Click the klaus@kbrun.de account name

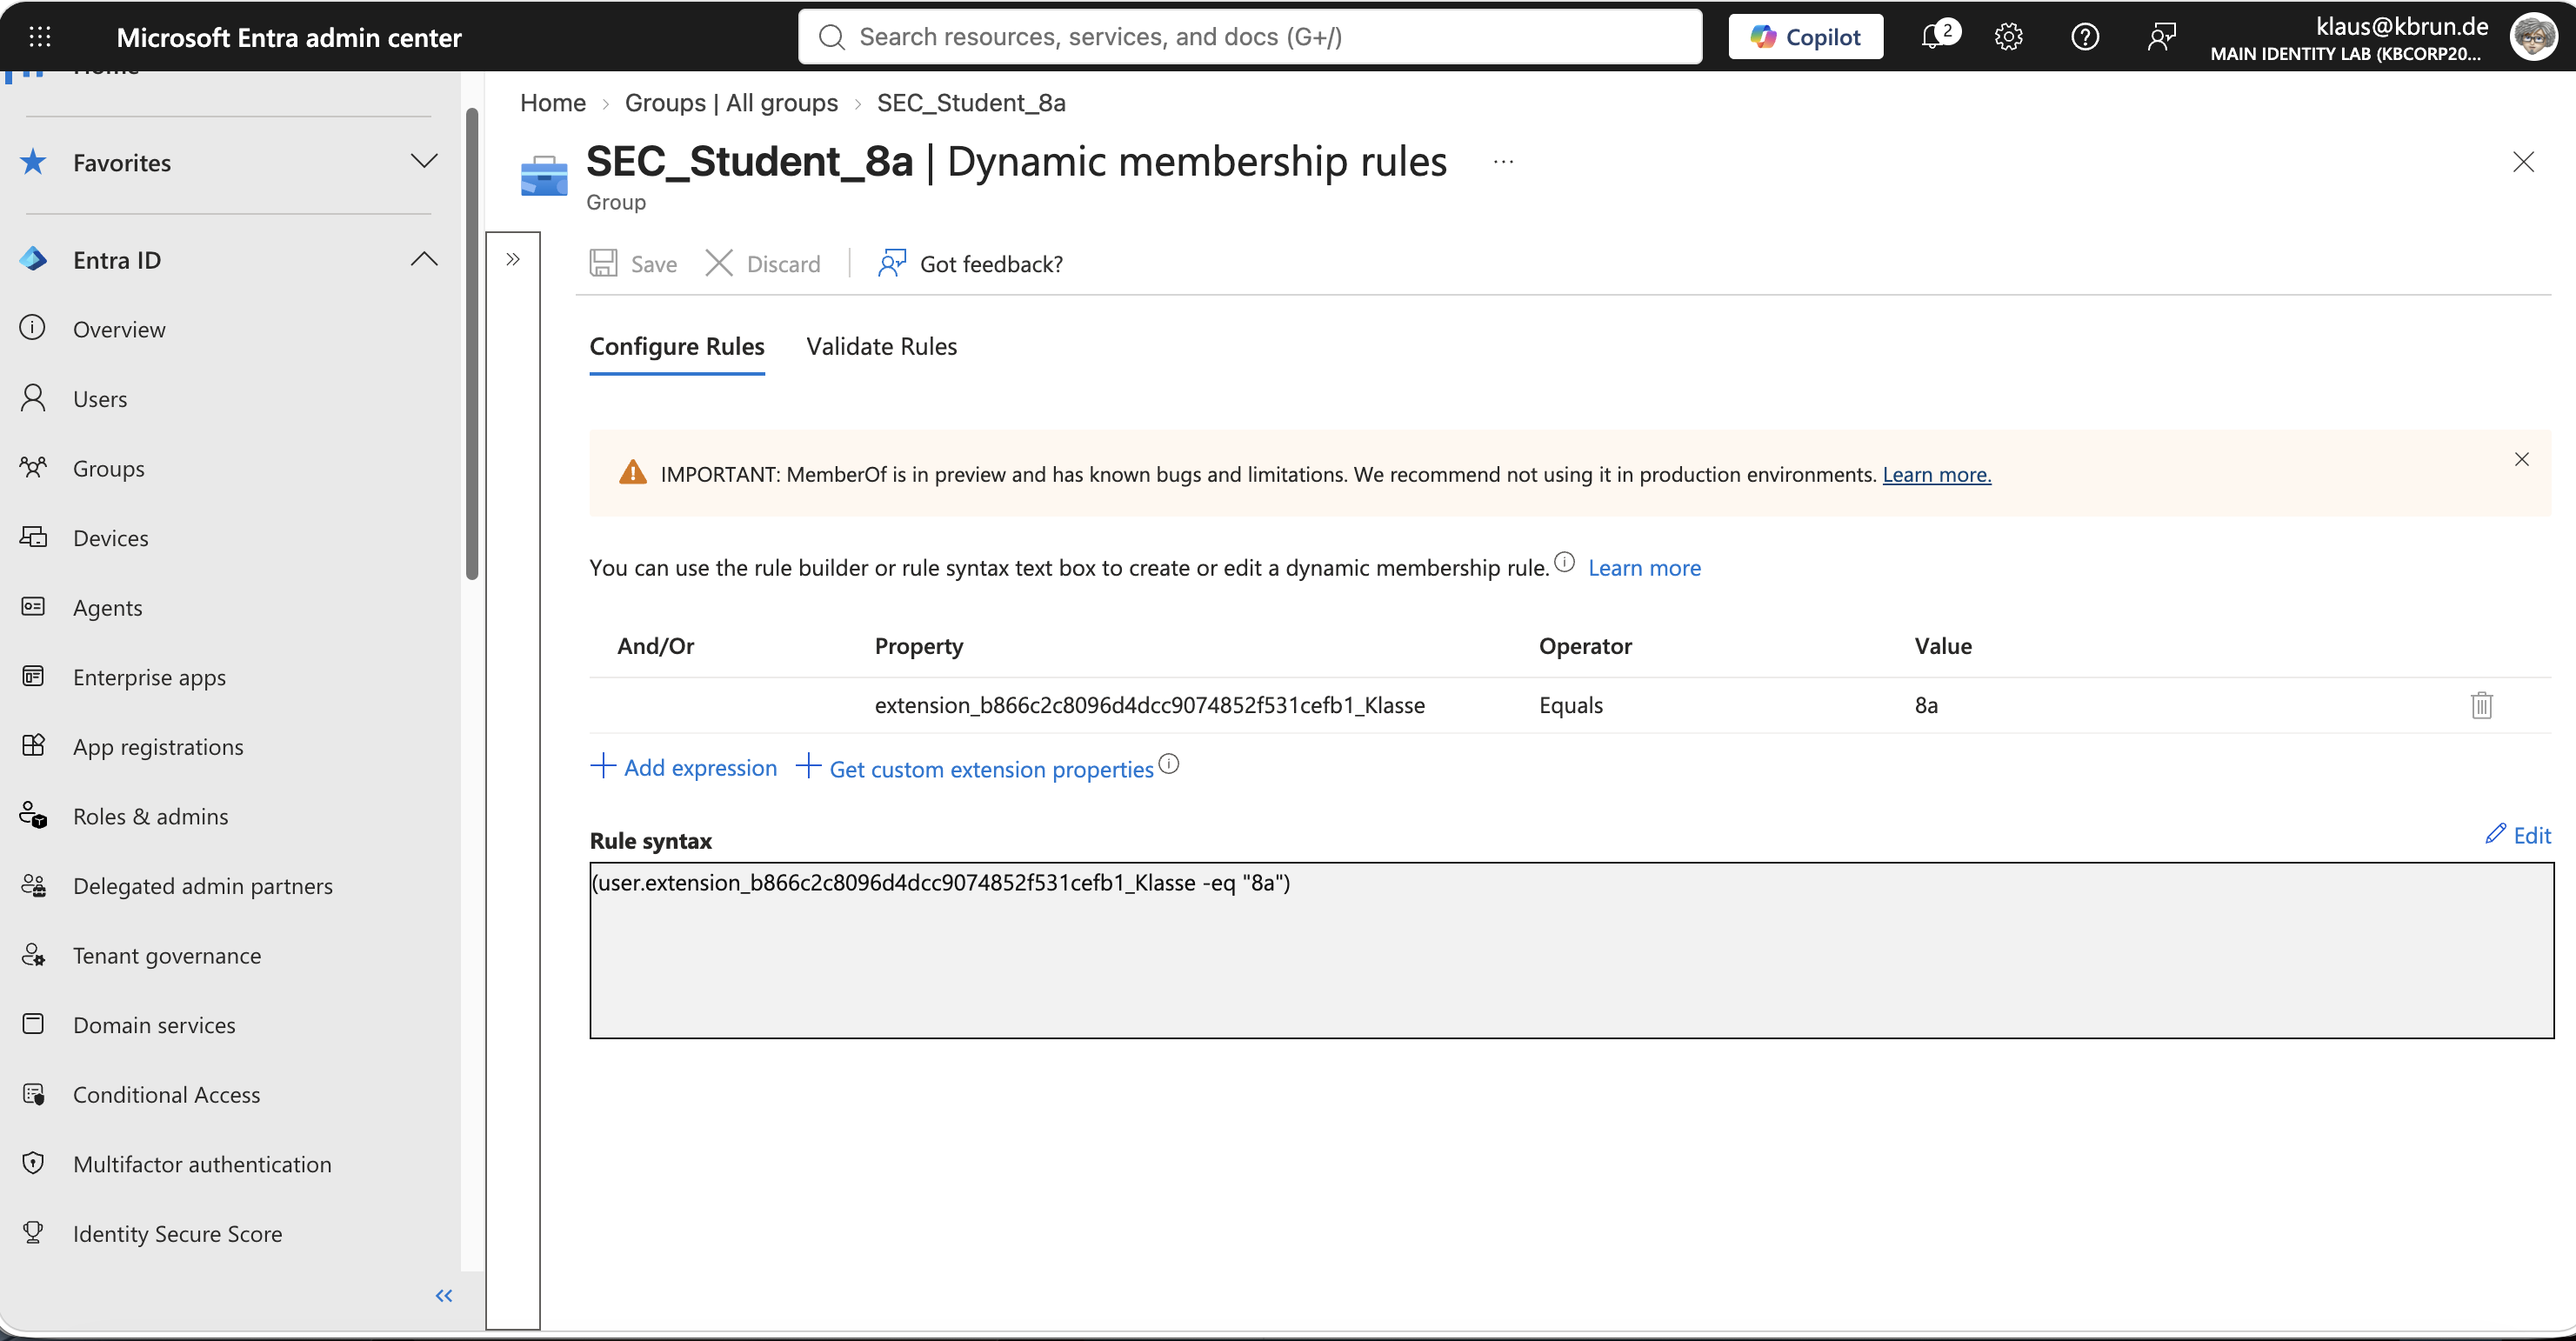tap(2402, 26)
